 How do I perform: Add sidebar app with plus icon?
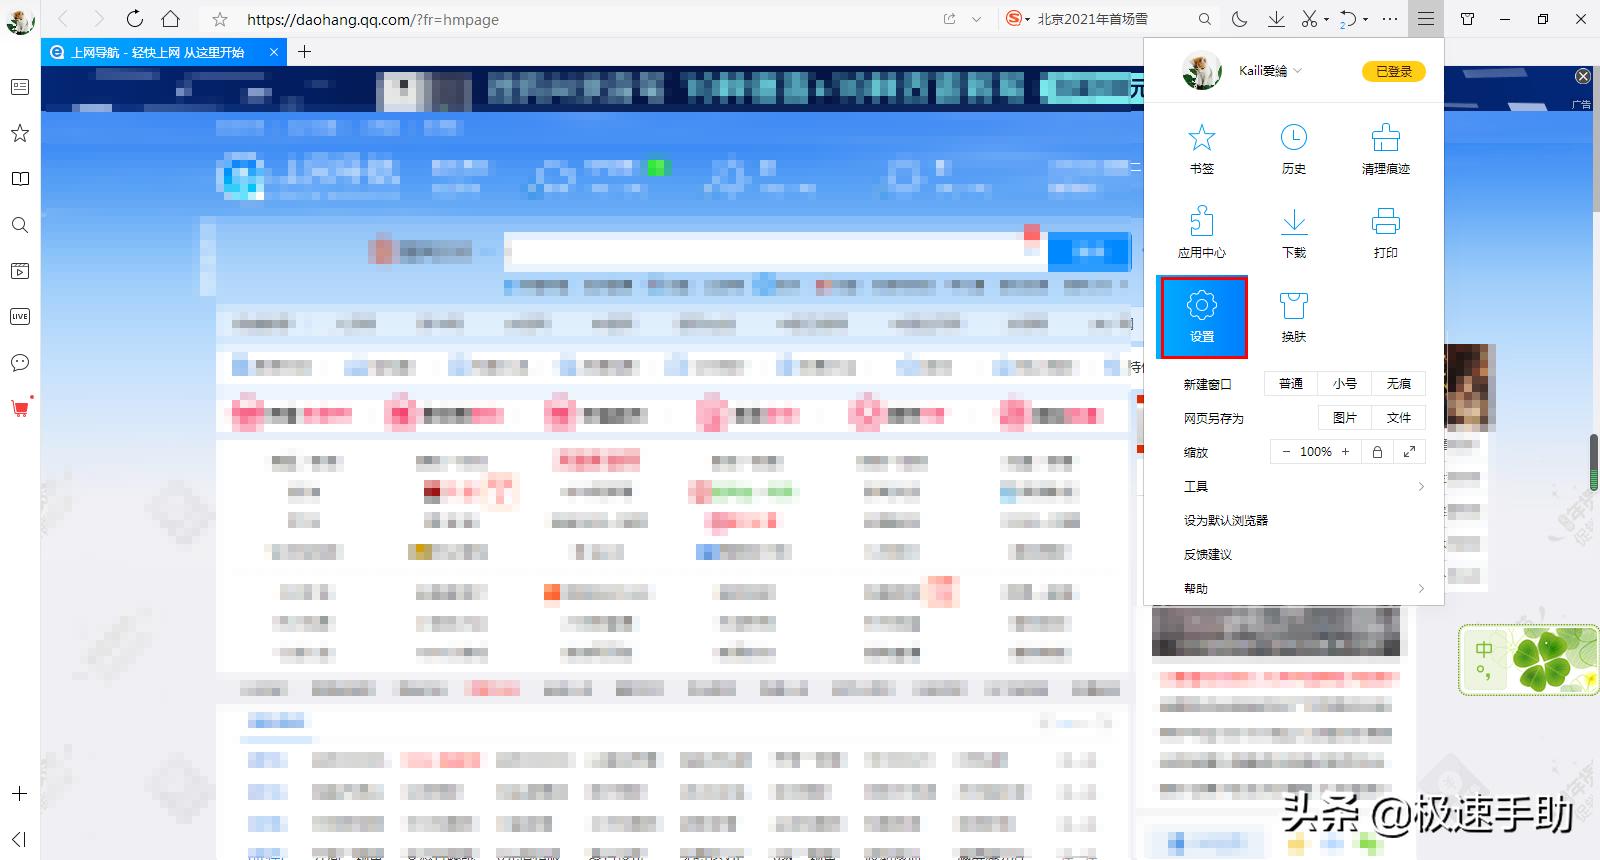19,793
